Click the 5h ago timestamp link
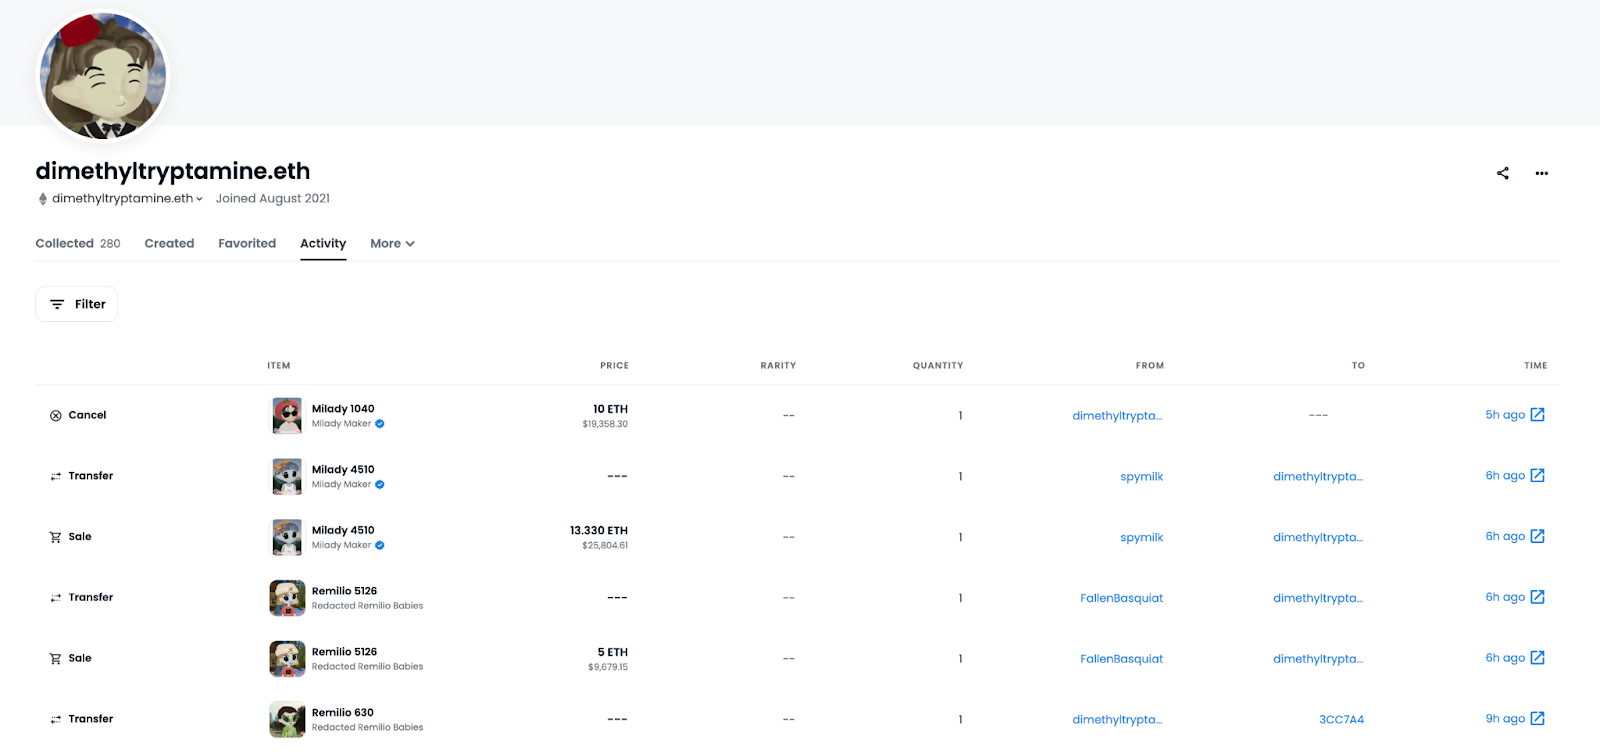 [x=1505, y=415]
